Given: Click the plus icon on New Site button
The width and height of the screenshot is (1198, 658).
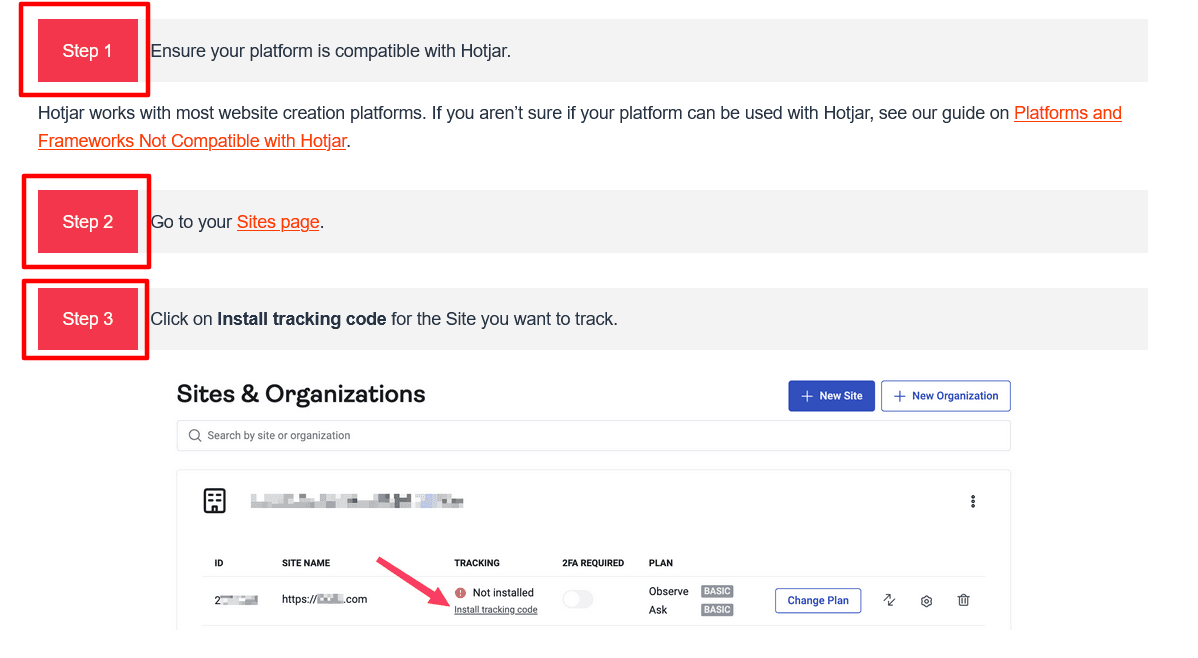Looking at the screenshot, I should (806, 395).
